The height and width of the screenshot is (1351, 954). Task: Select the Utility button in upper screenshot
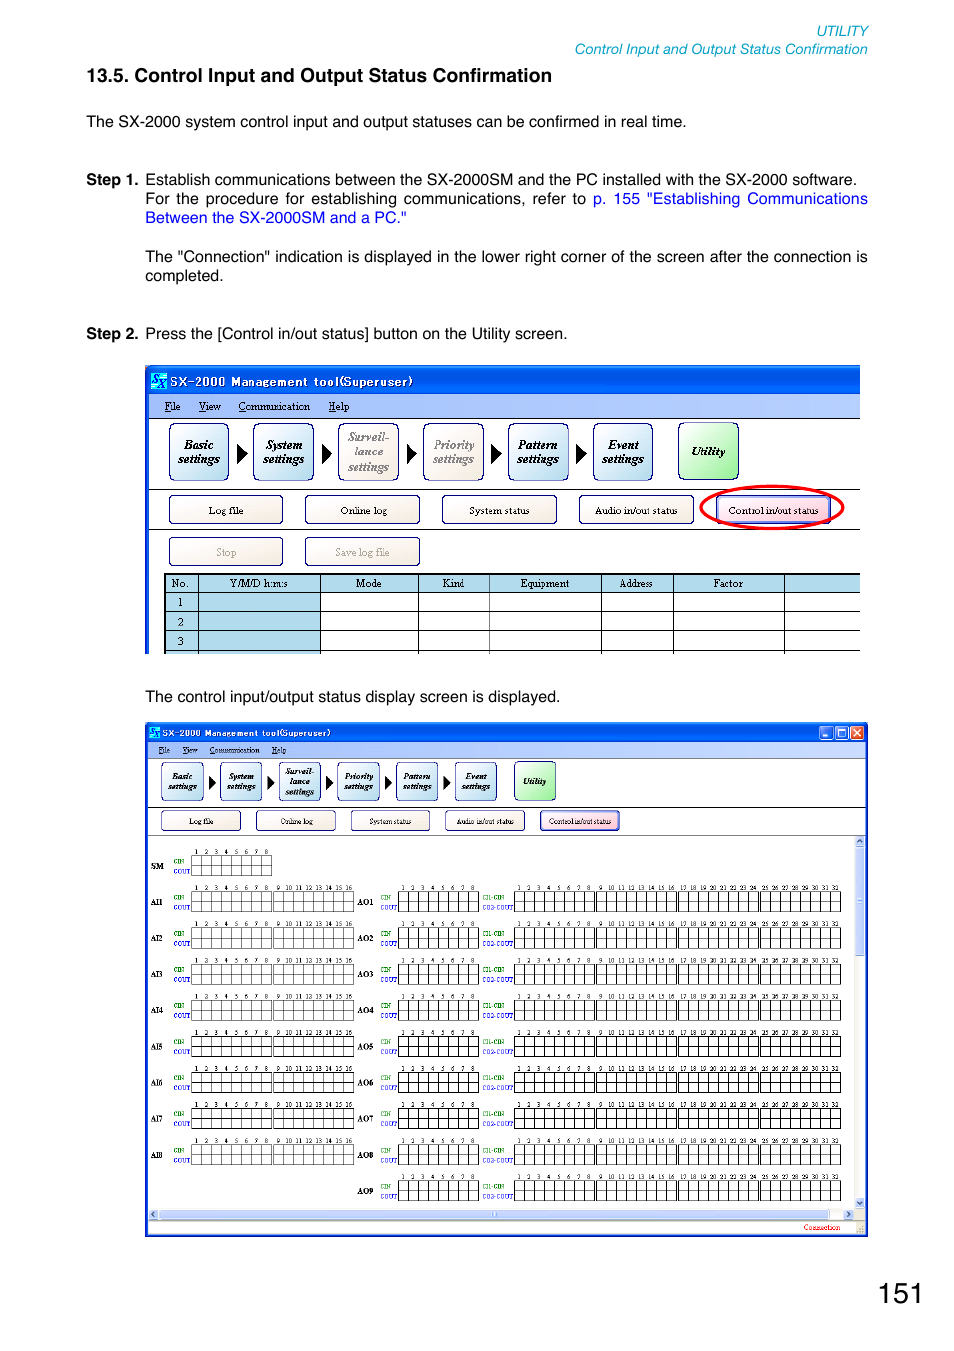coord(708,451)
